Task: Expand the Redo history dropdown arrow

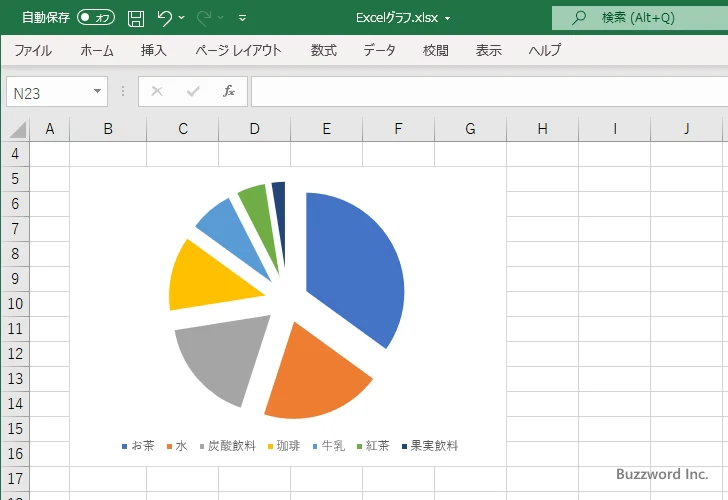Action: click(221, 18)
